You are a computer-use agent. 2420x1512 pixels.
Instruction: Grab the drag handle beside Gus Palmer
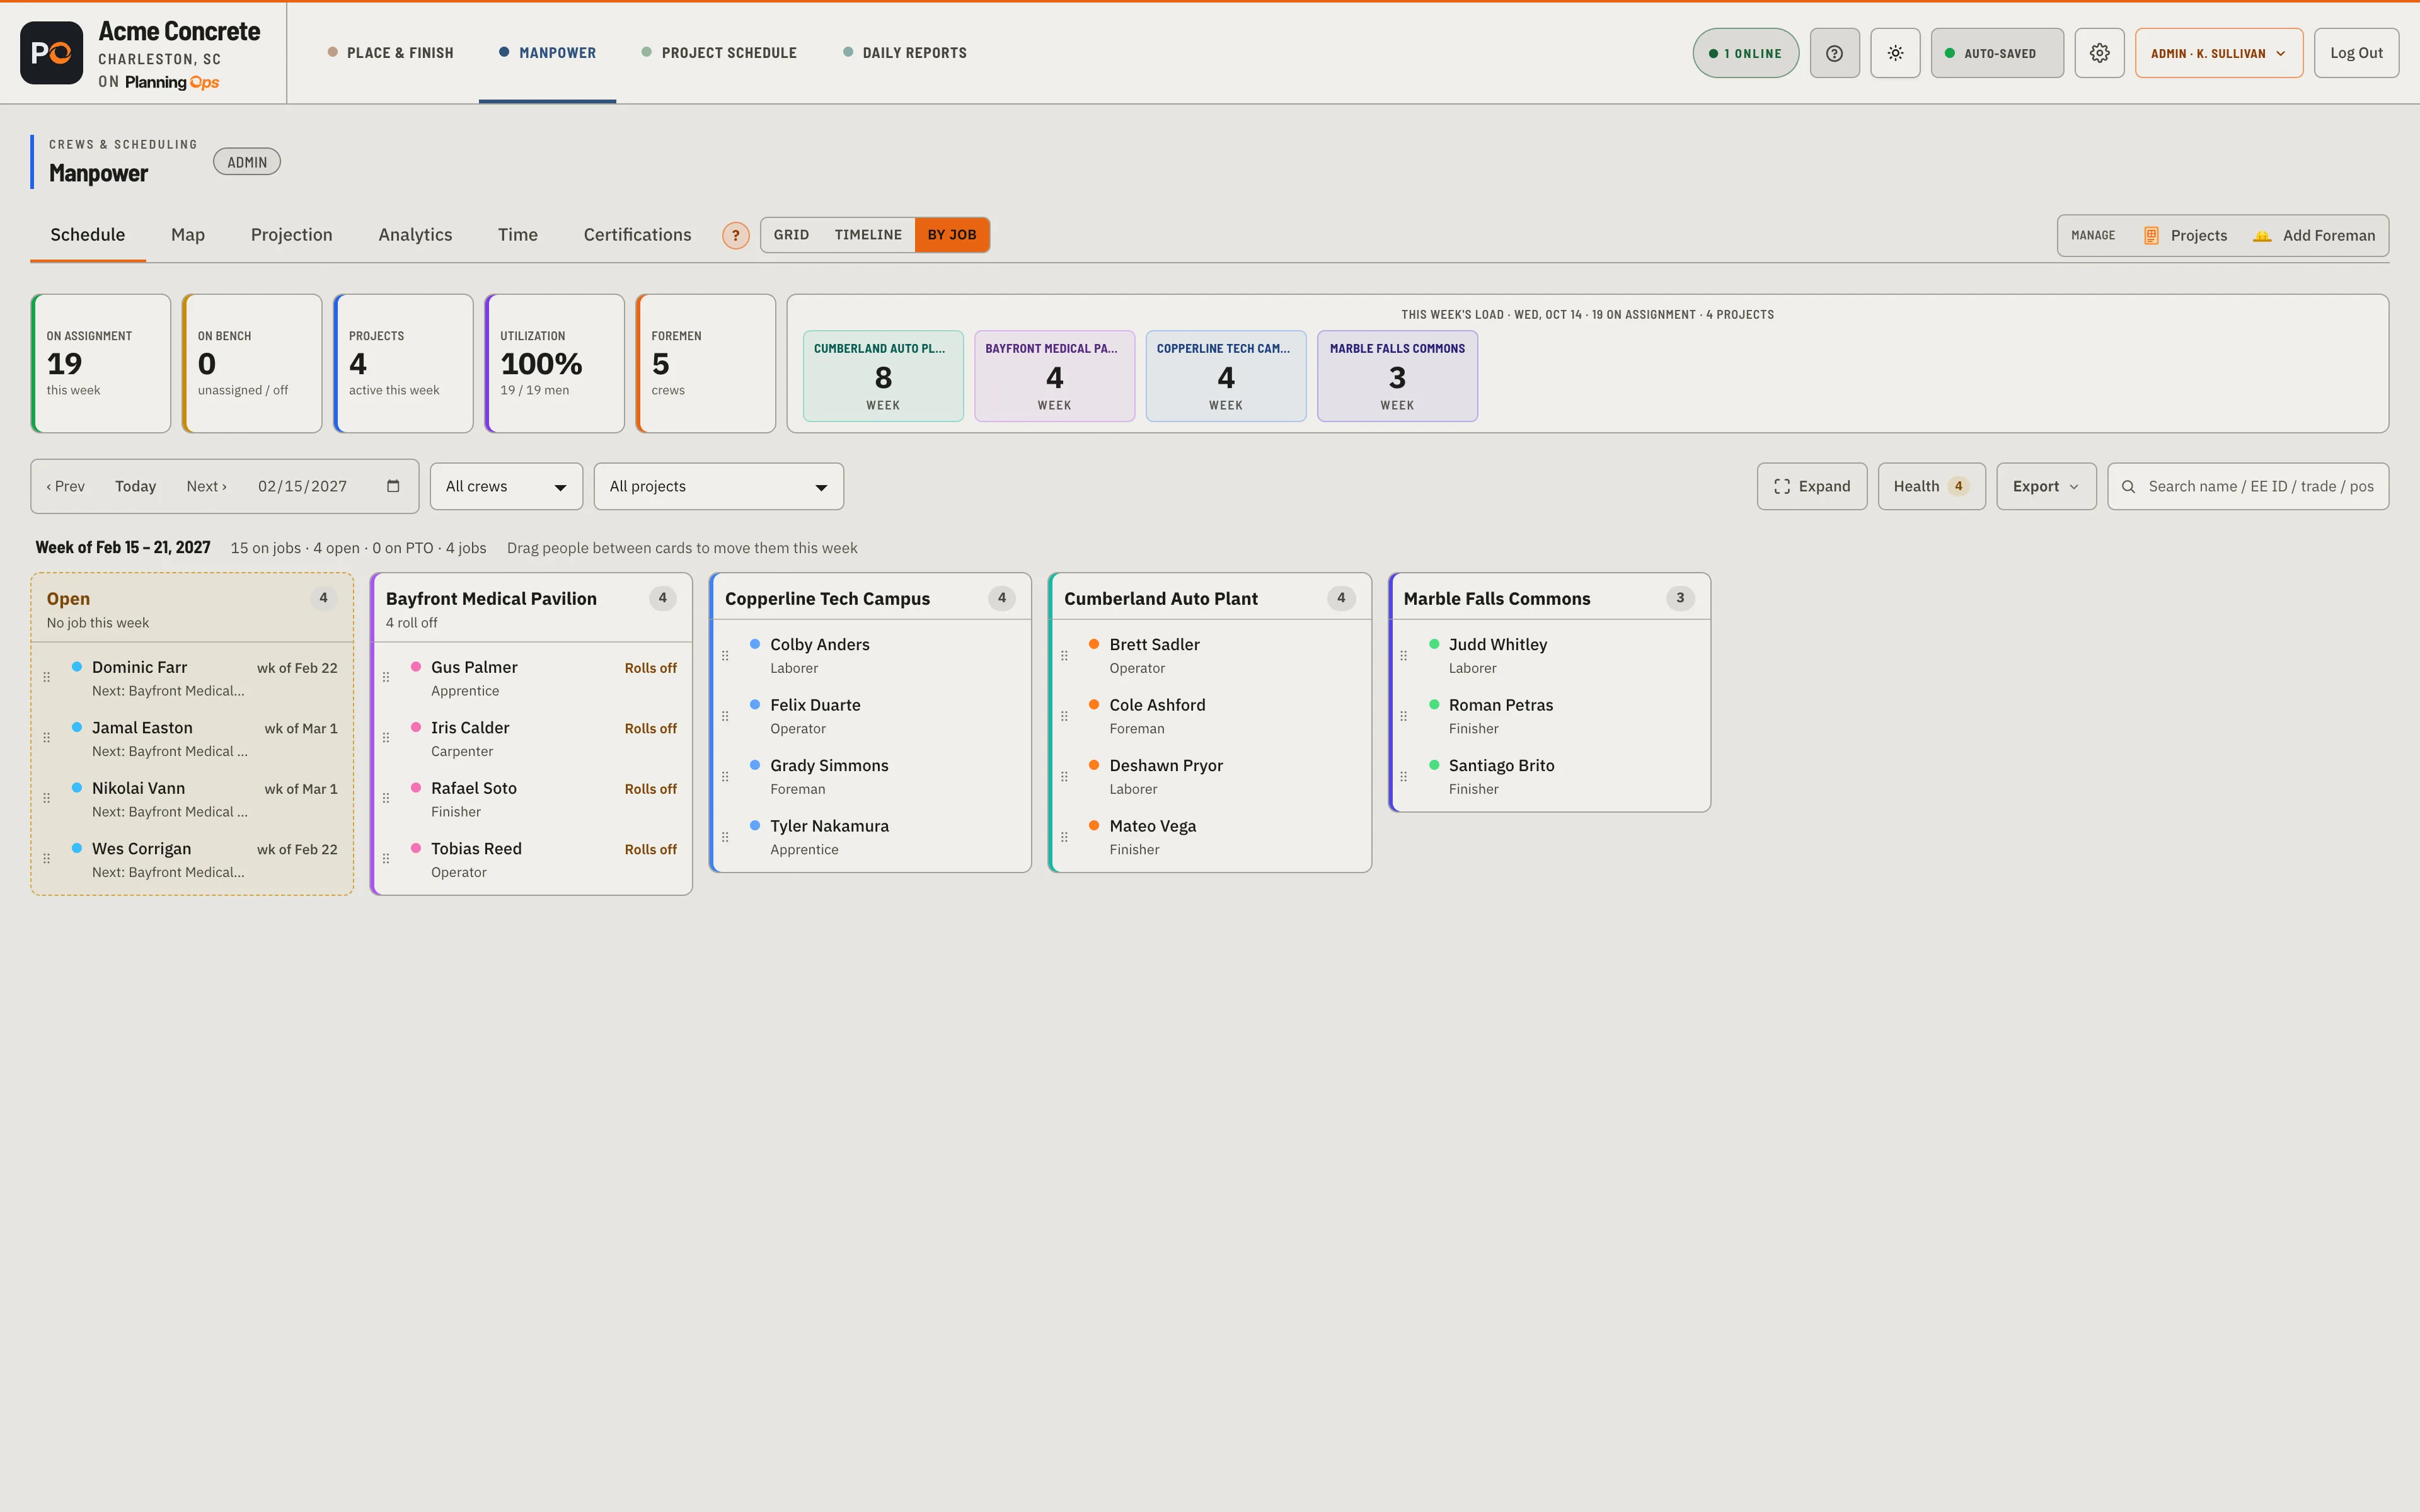tap(385, 677)
